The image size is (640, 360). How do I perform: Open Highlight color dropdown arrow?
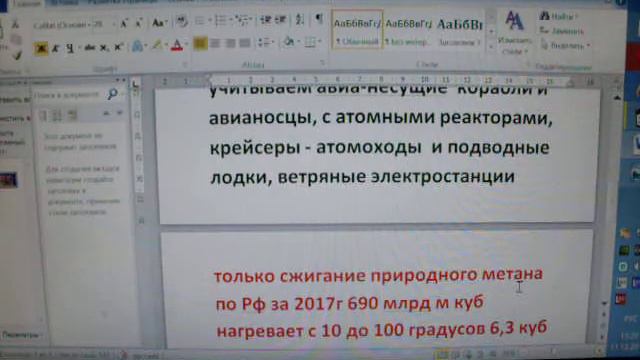coord(166,45)
